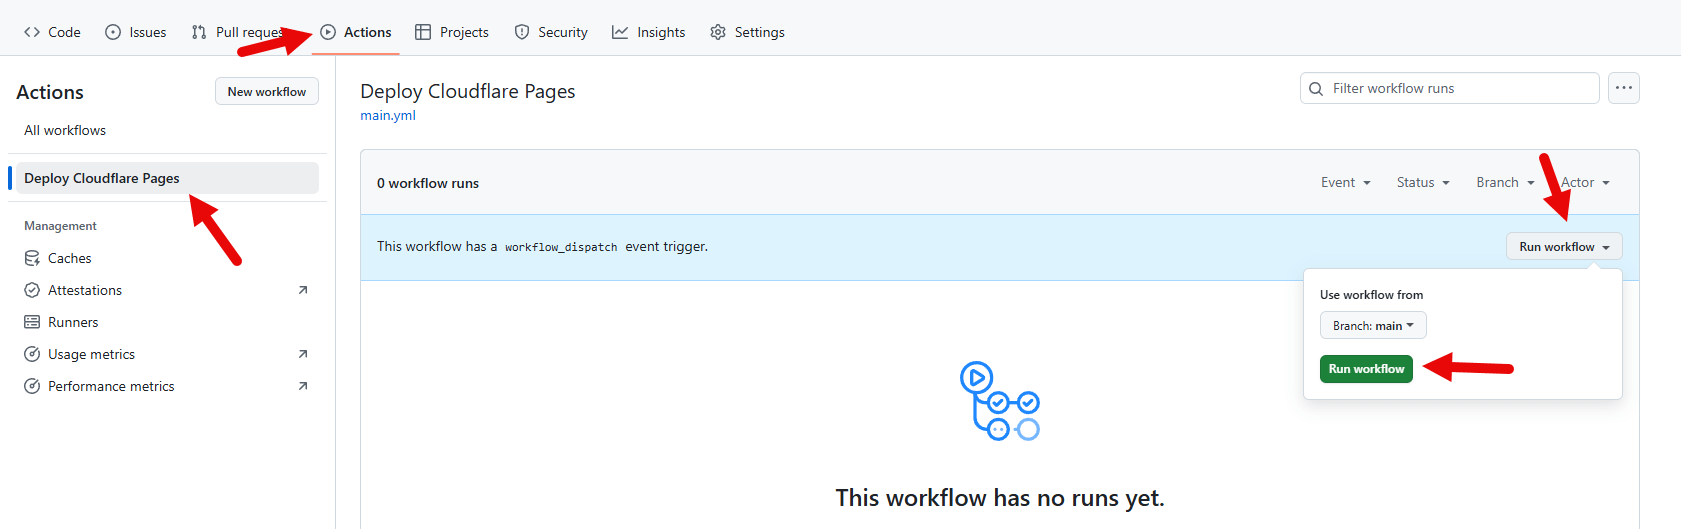Click the Issues circle-dot icon
The image size is (1681, 529).
coord(113,32)
